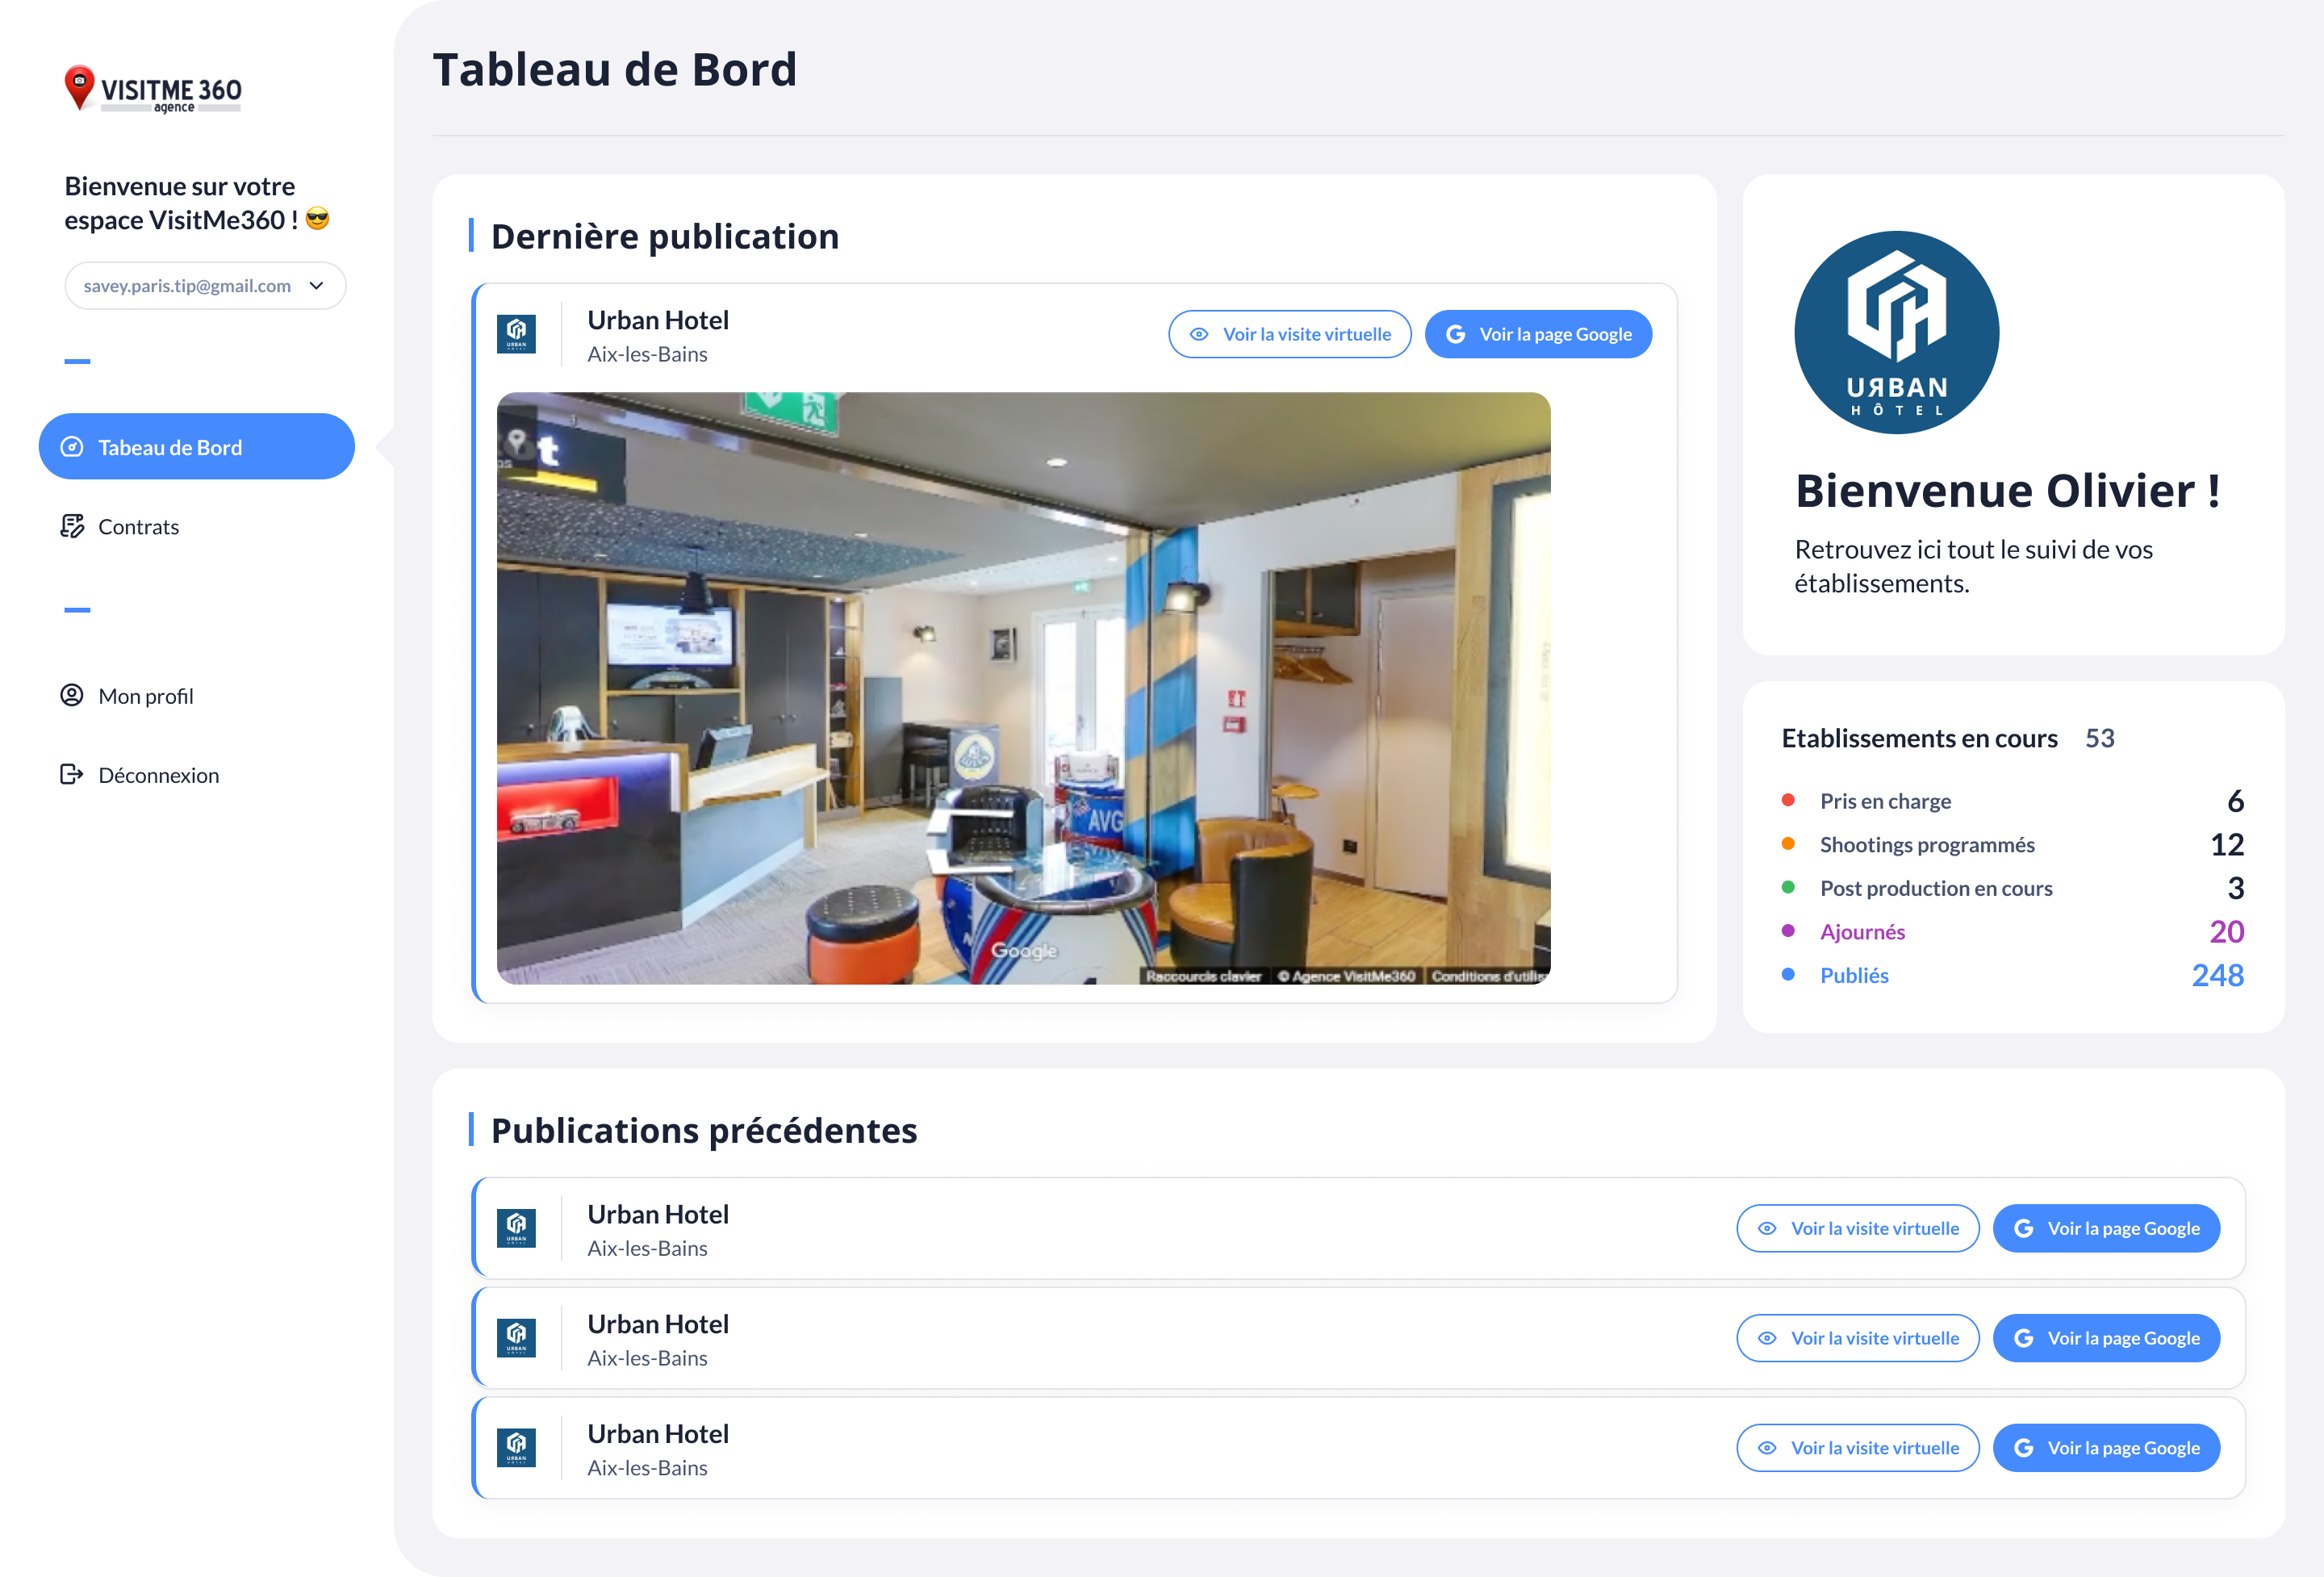Screen dimensions: 2324x1577
Task: Click the Urban Hotel square logo in Dernière publication
Action: pos(517,334)
